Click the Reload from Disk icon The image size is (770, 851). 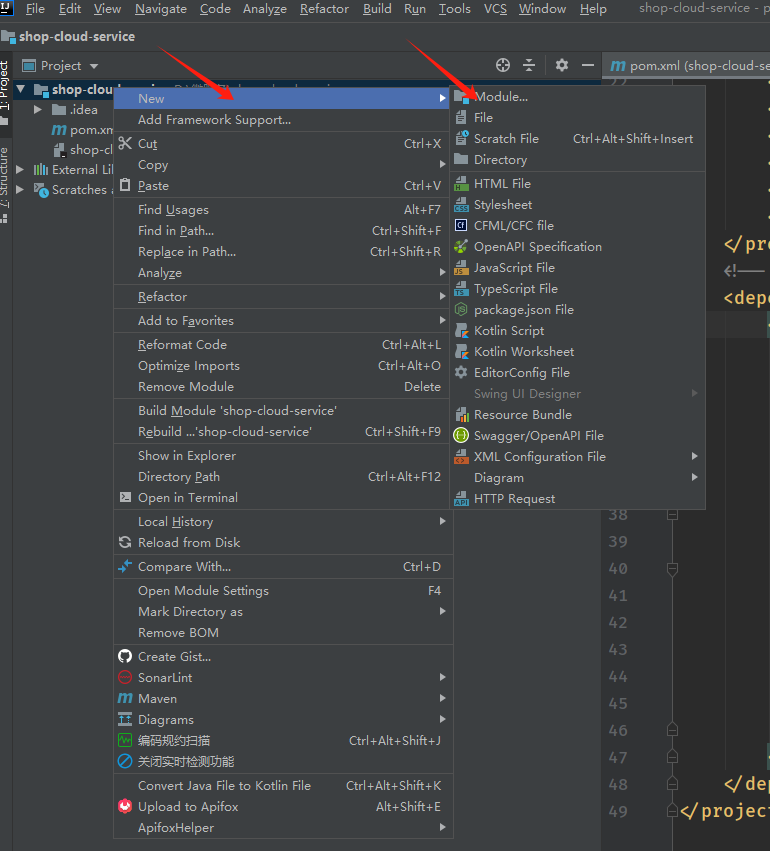[125, 542]
